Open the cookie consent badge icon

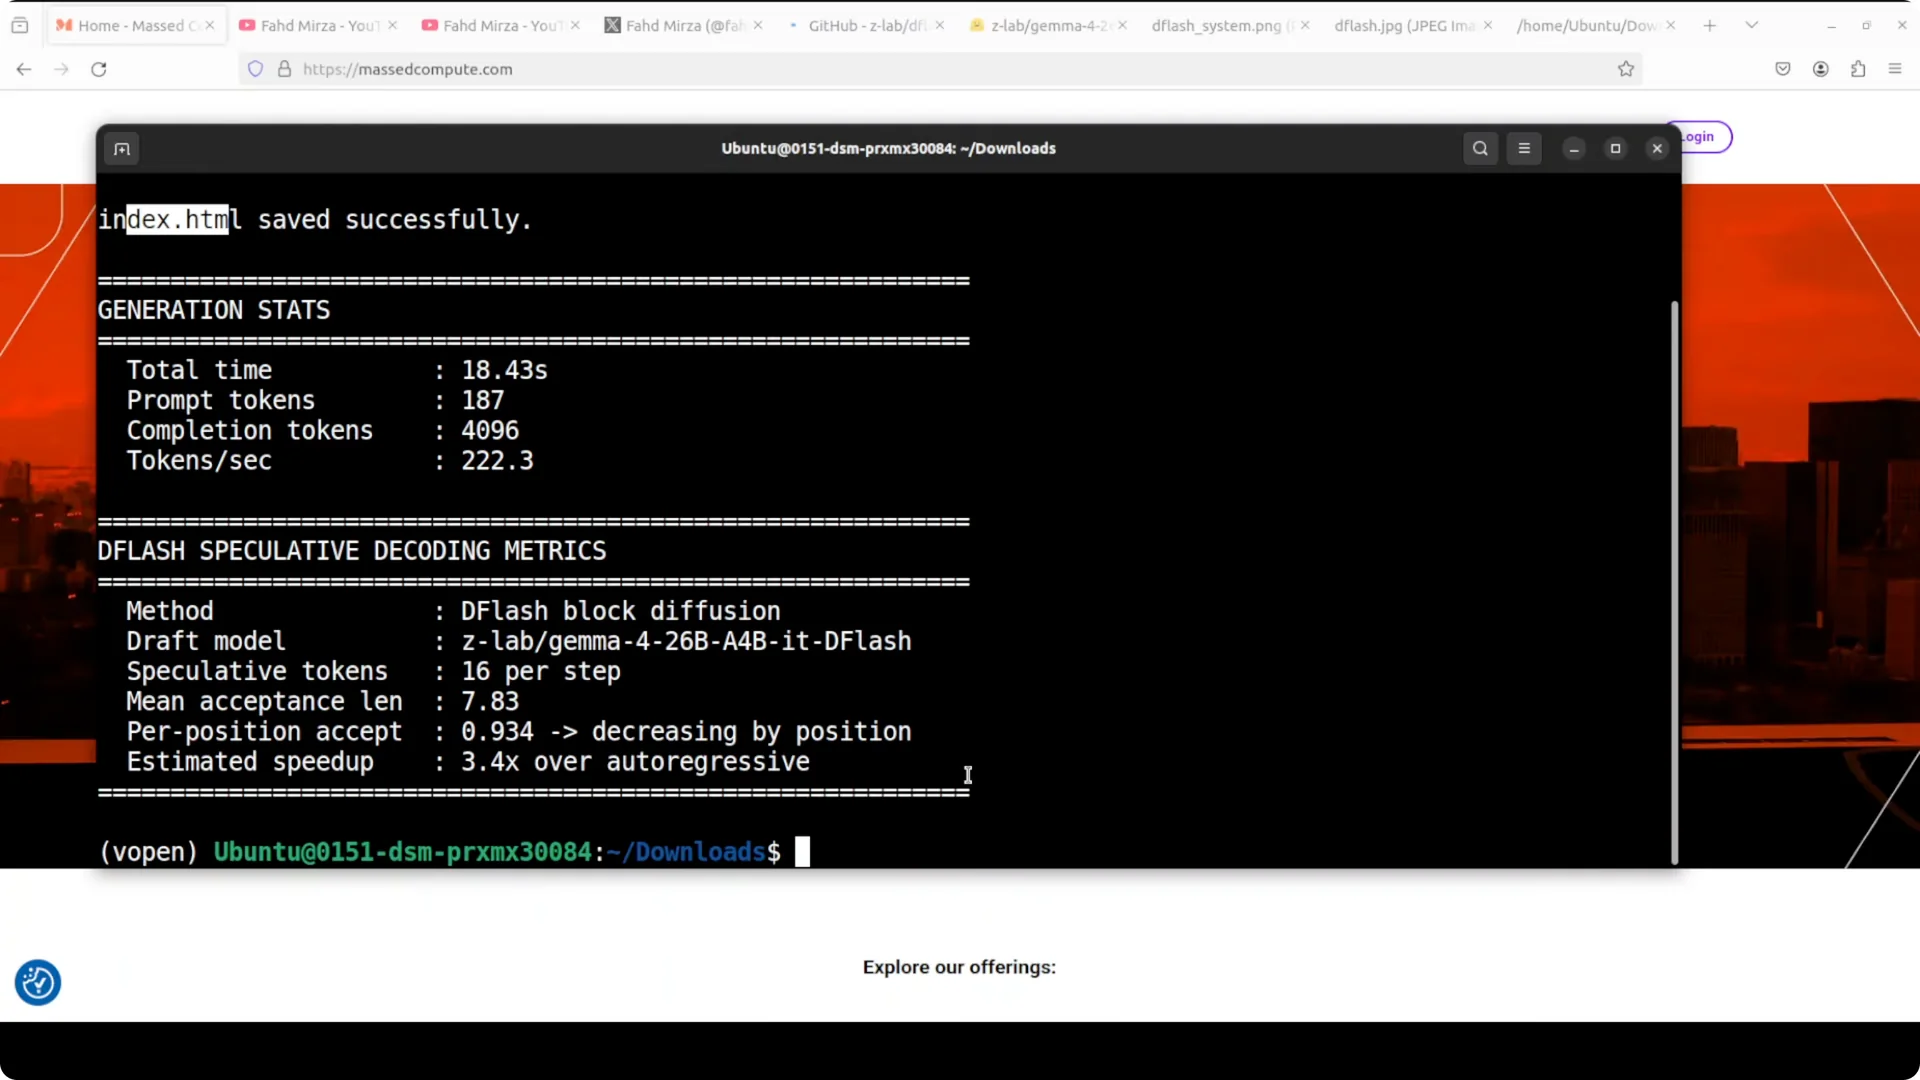coord(38,983)
